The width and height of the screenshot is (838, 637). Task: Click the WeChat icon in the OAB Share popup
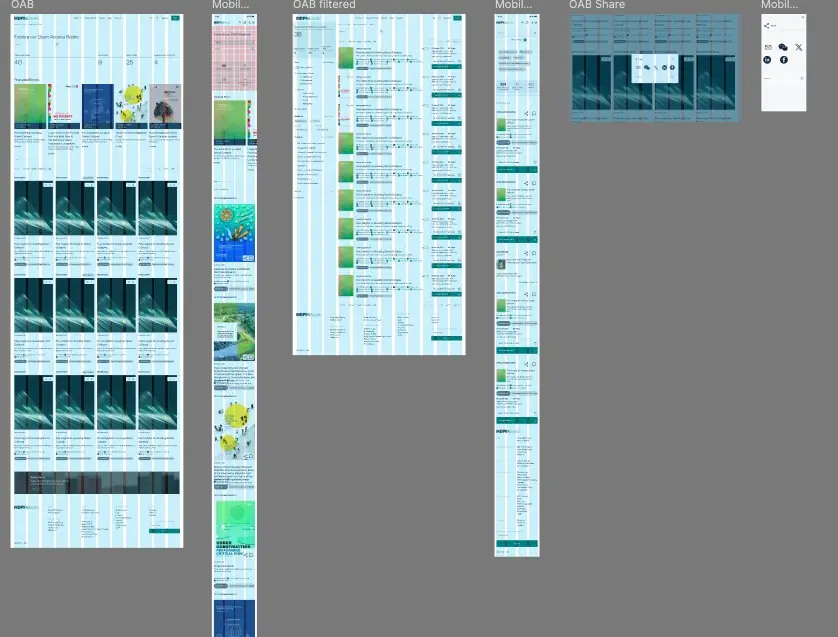pyautogui.click(x=647, y=68)
